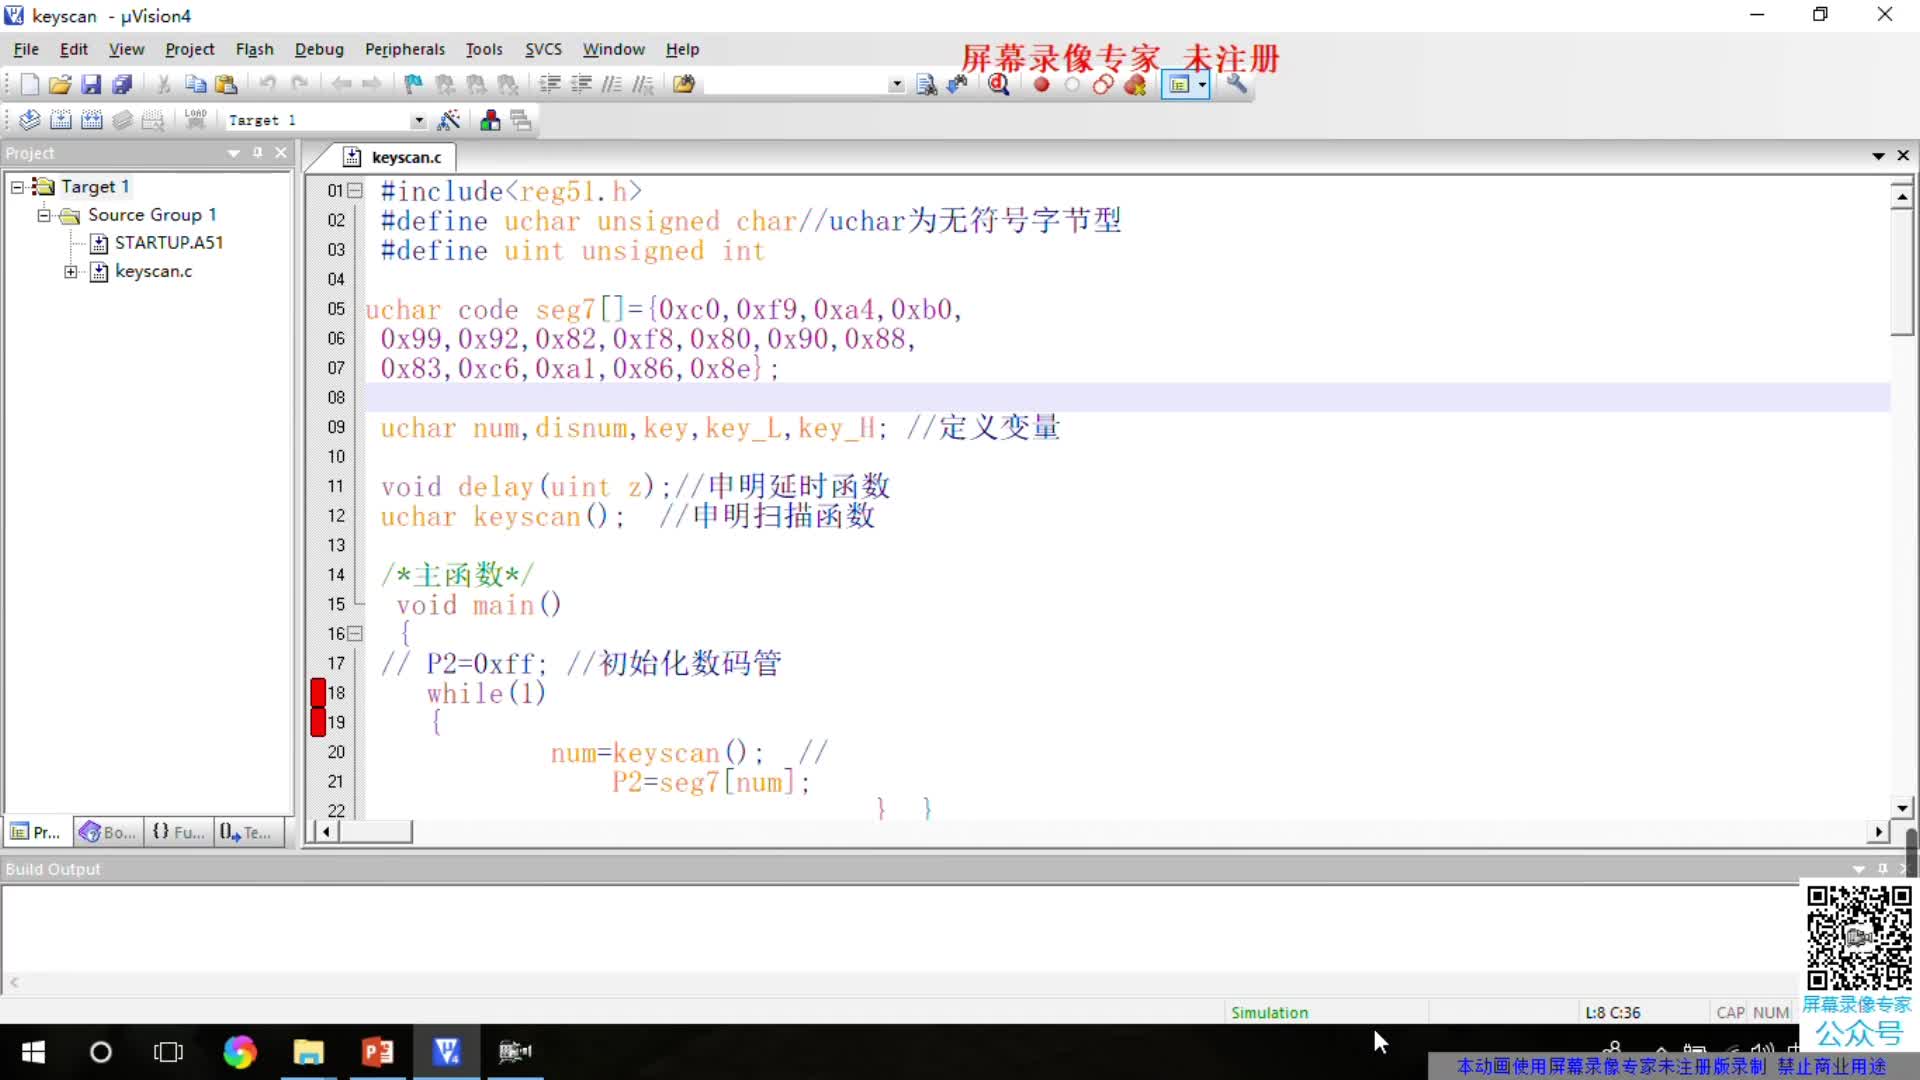Viewport: 1920px width, 1080px height.
Task: Open Manage Components with the colored blocks icon
Action: point(490,120)
